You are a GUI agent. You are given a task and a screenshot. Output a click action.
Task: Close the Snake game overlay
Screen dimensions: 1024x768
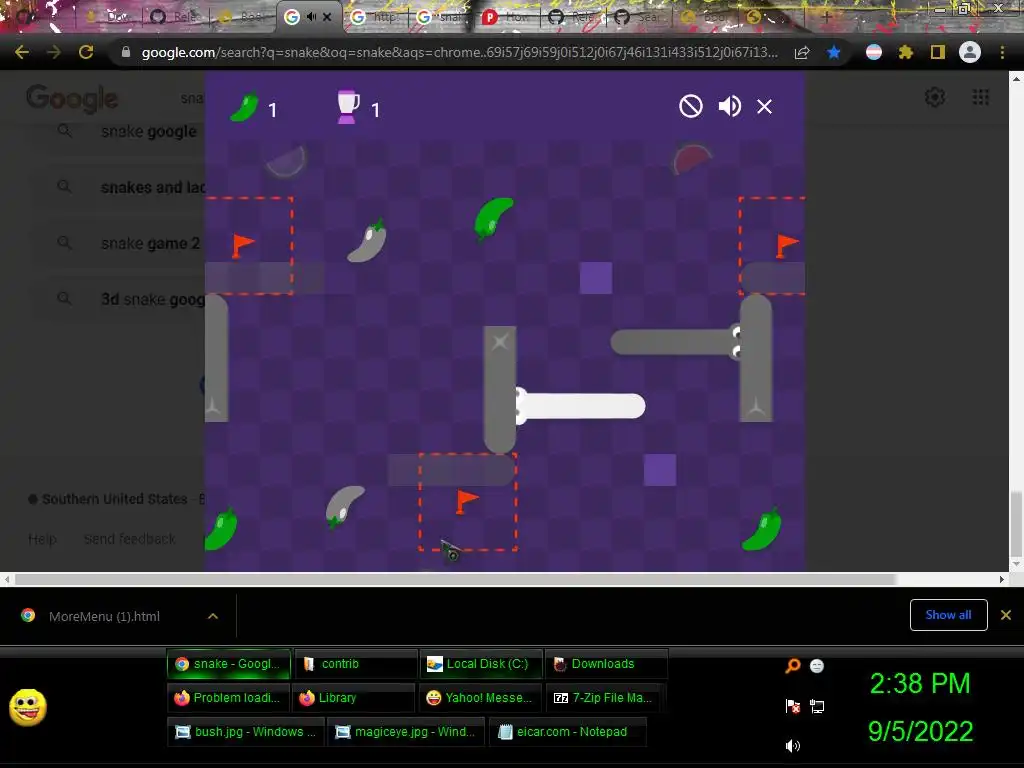tap(764, 106)
